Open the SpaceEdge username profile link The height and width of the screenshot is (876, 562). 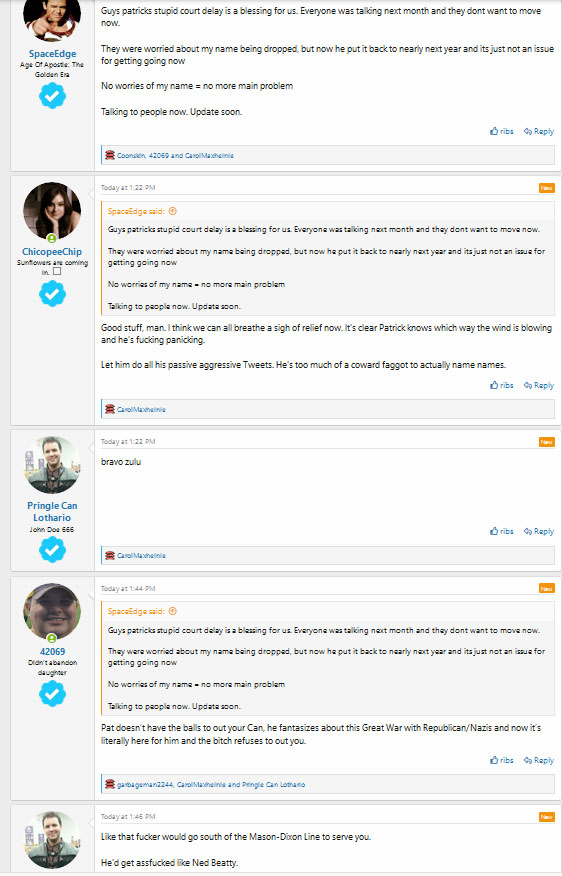pyautogui.click(x=53, y=54)
